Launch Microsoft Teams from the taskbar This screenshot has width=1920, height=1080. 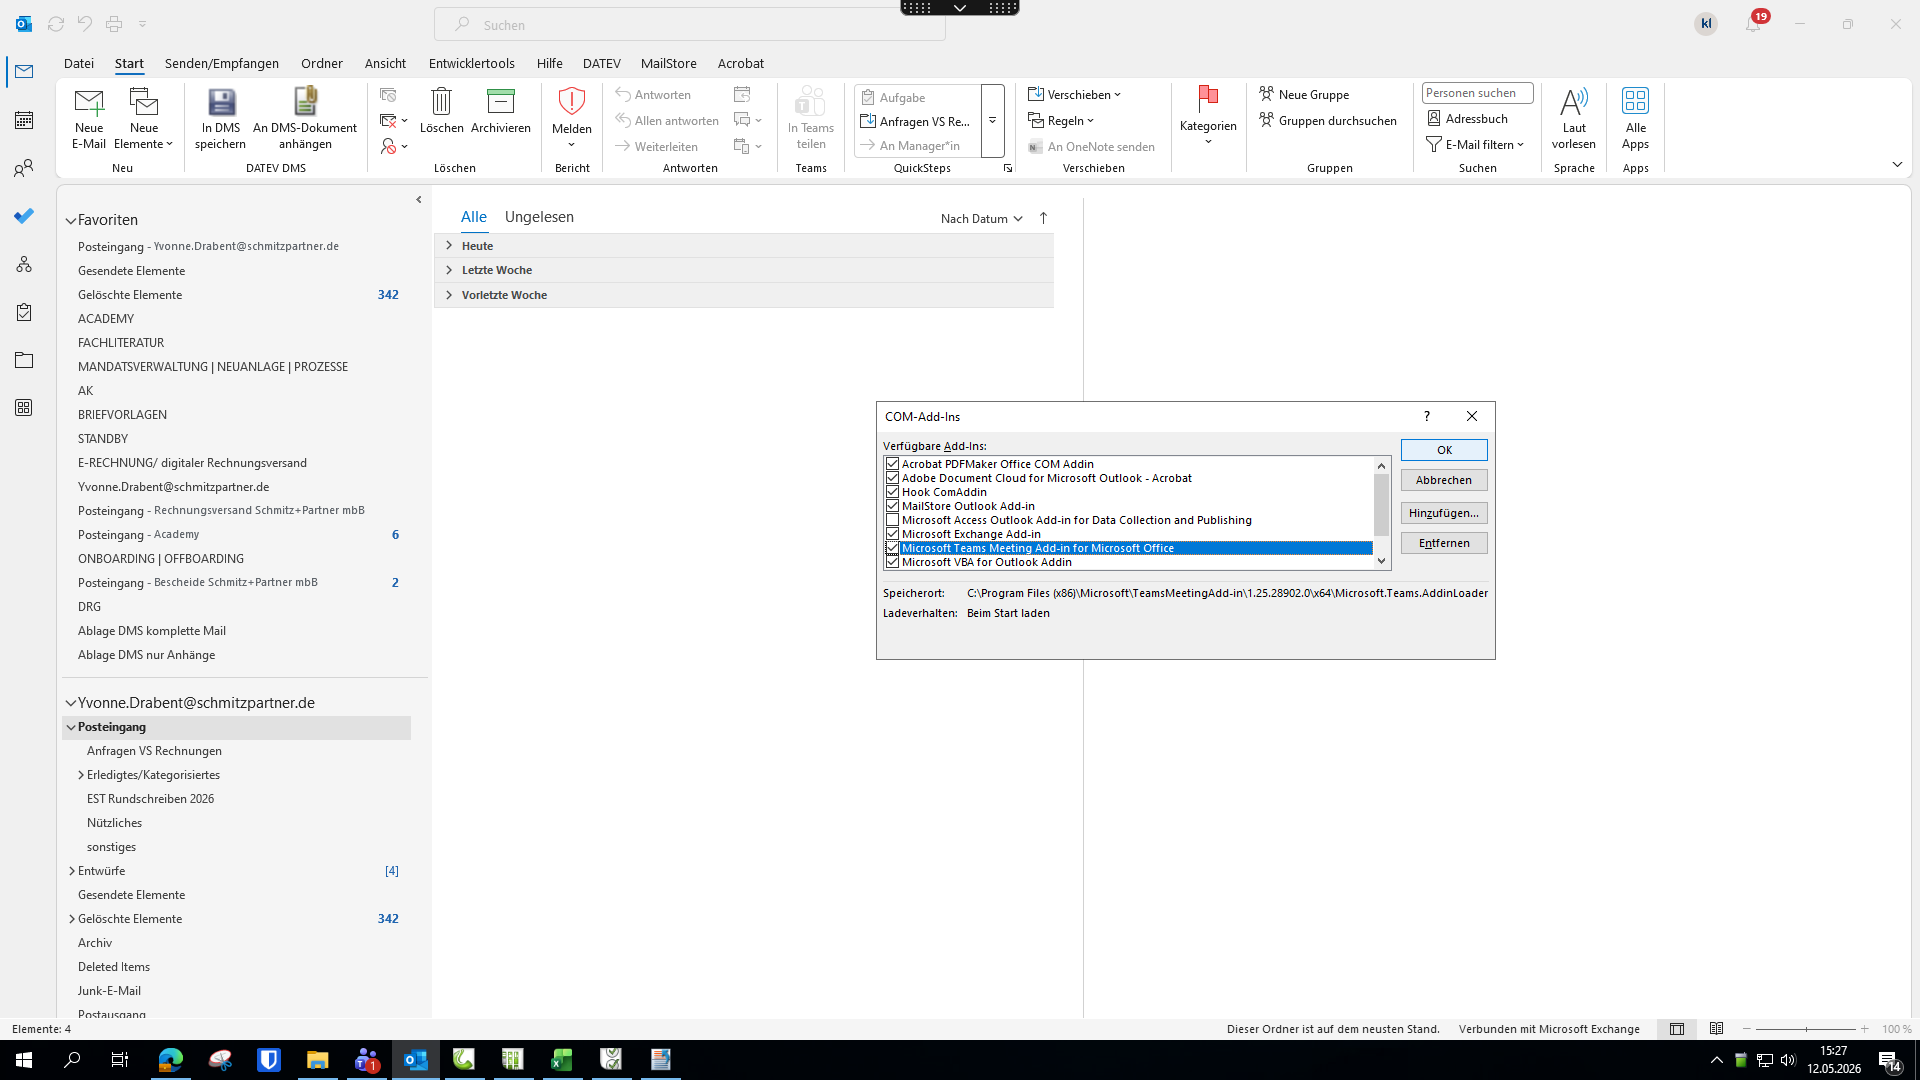coord(367,1060)
